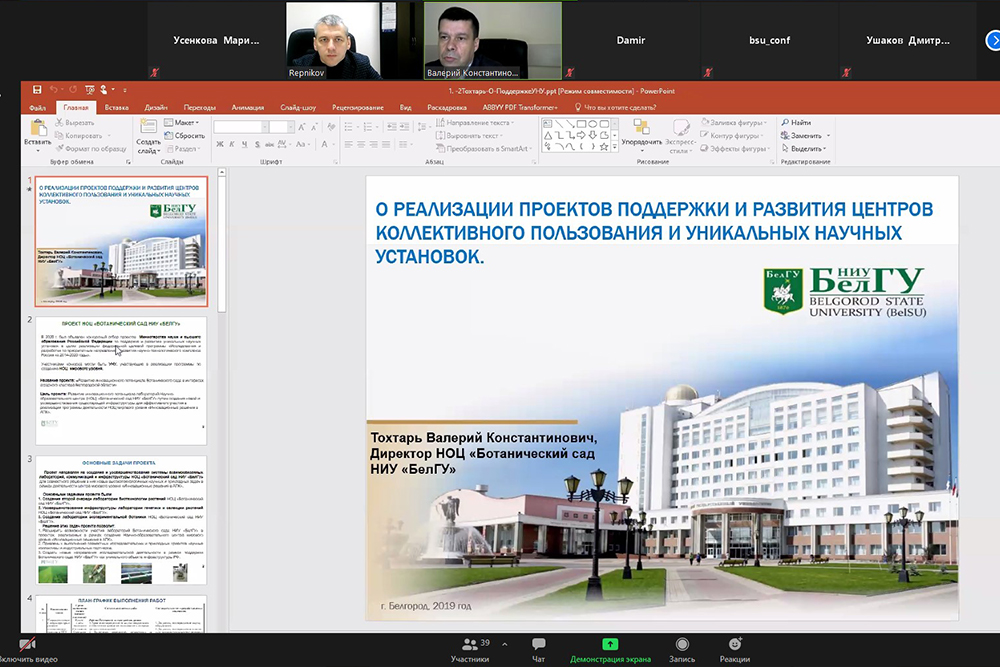Open the Анимация ribbon tab
This screenshot has width=1000, height=667.
(x=247, y=107)
